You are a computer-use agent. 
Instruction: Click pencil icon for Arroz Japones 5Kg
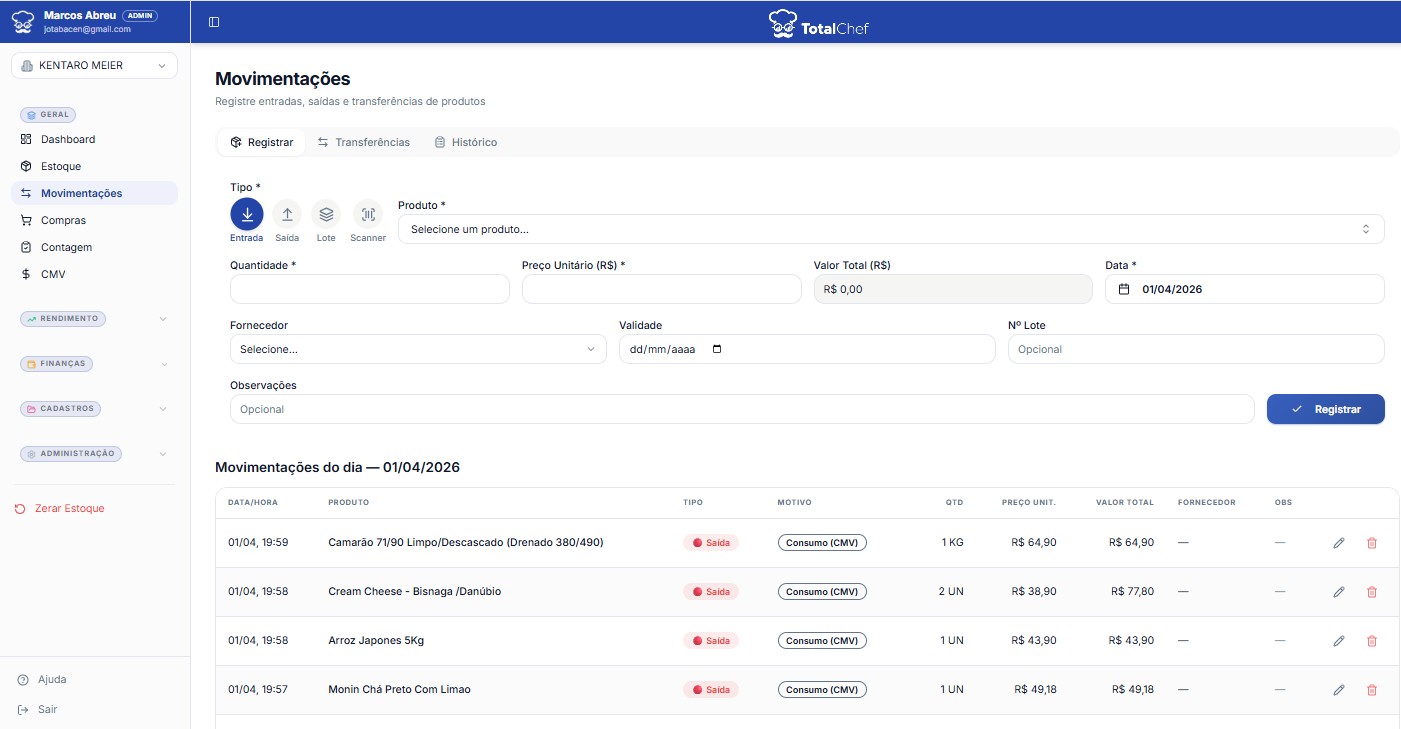tap(1339, 641)
